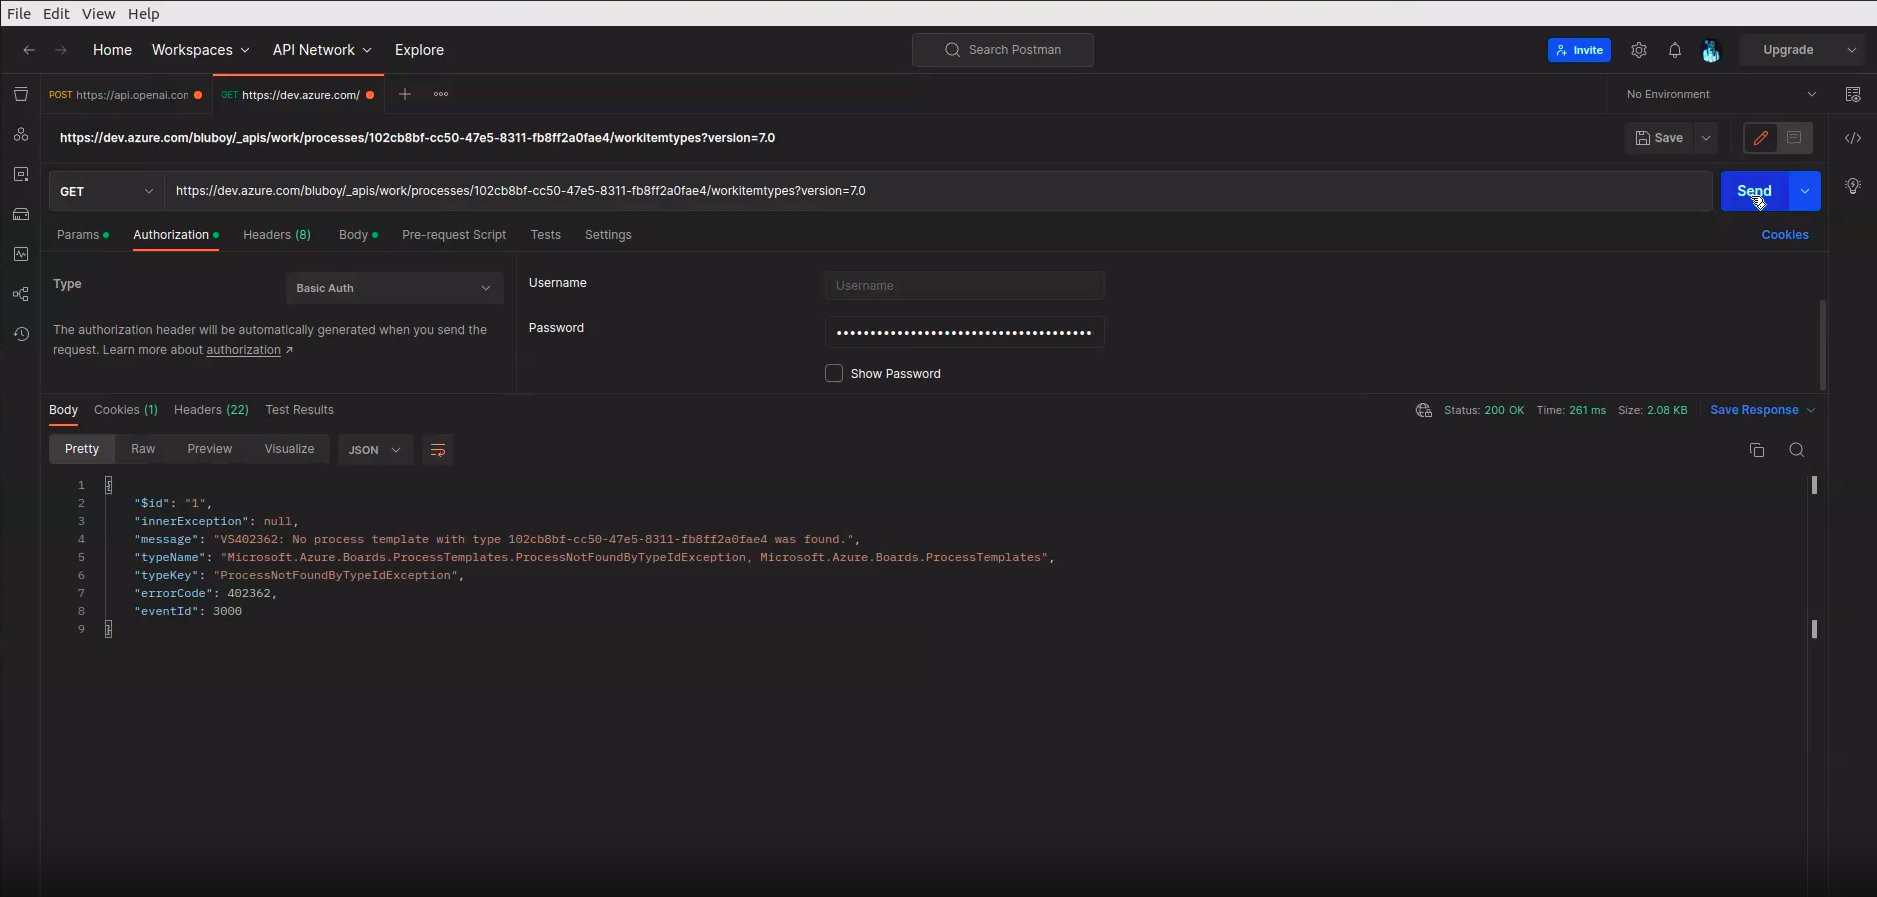1877x897 pixels.
Task: Go forward with the right arrow
Action: point(61,50)
